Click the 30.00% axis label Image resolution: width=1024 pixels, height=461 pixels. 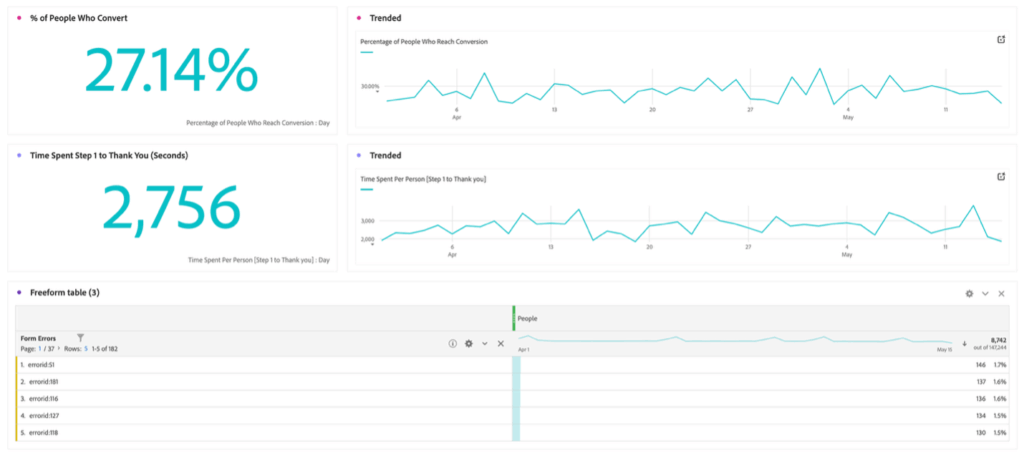click(x=370, y=86)
